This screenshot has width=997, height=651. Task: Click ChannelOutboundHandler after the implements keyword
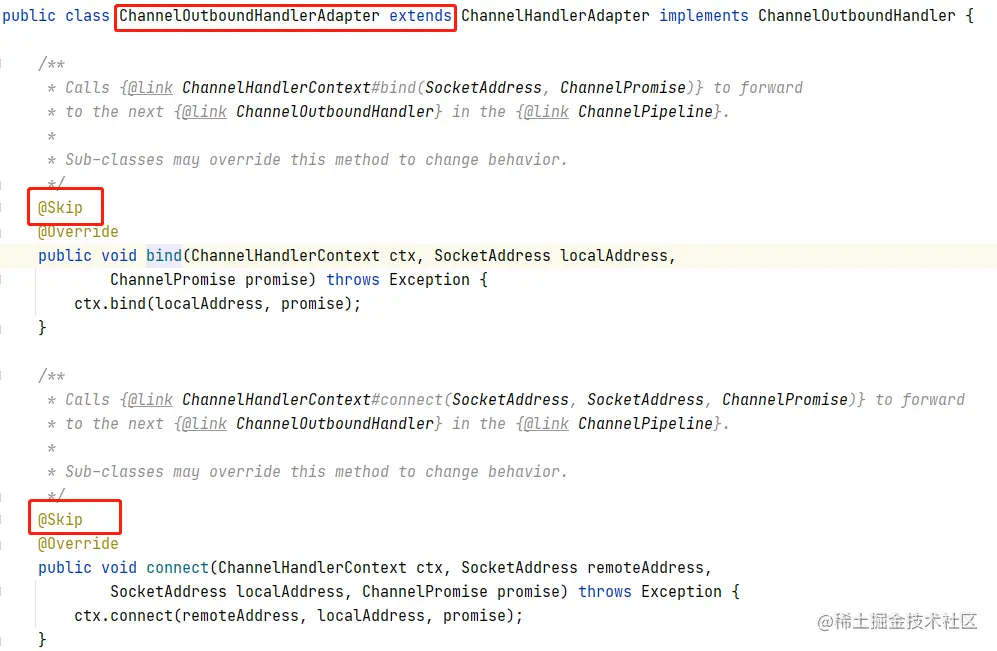856,16
